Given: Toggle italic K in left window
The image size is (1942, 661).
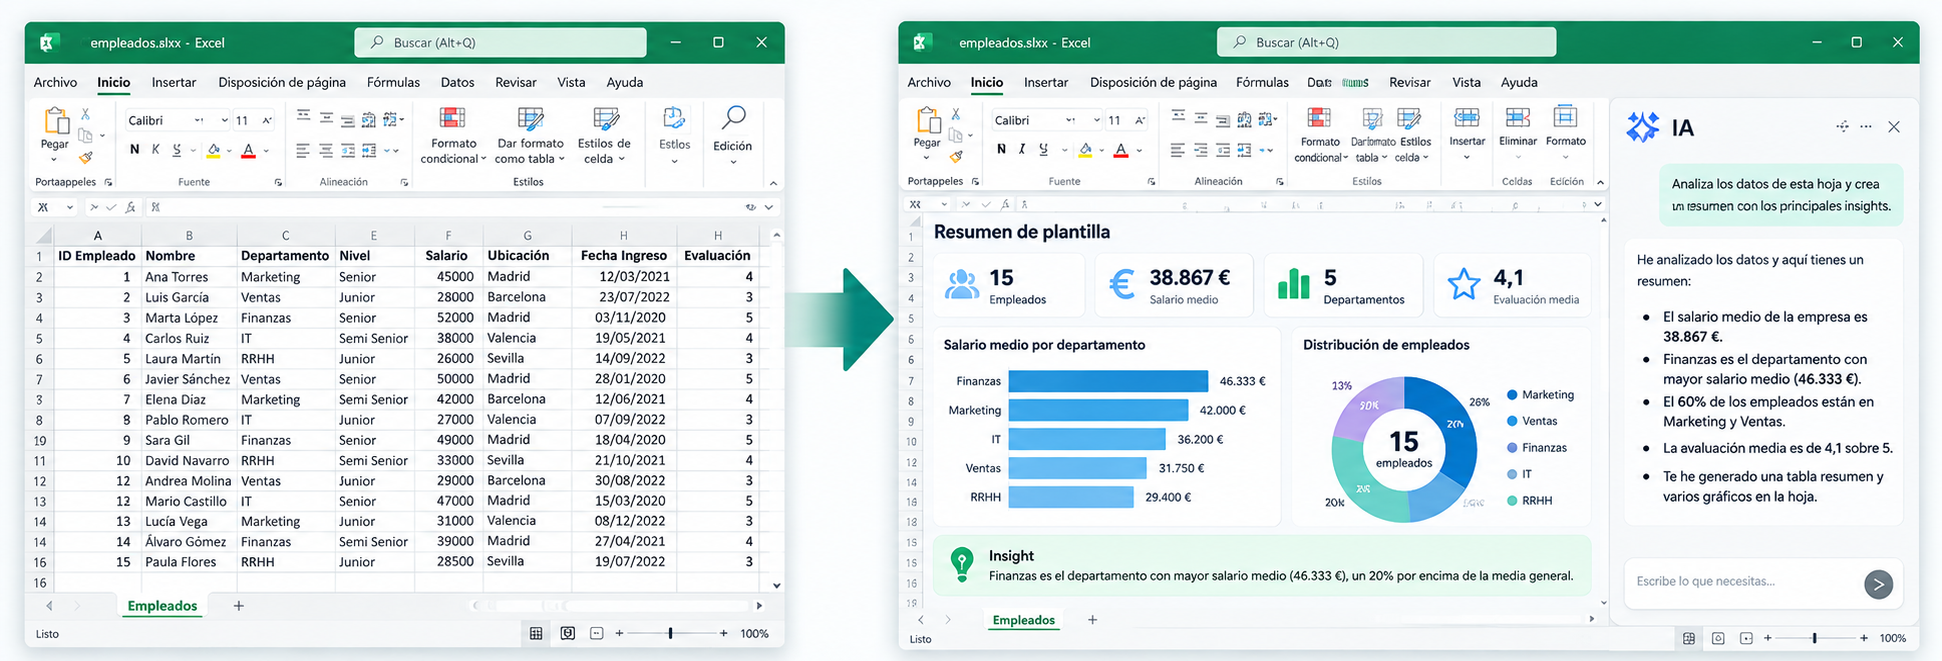Looking at the screenshot, I should [155, 150].
